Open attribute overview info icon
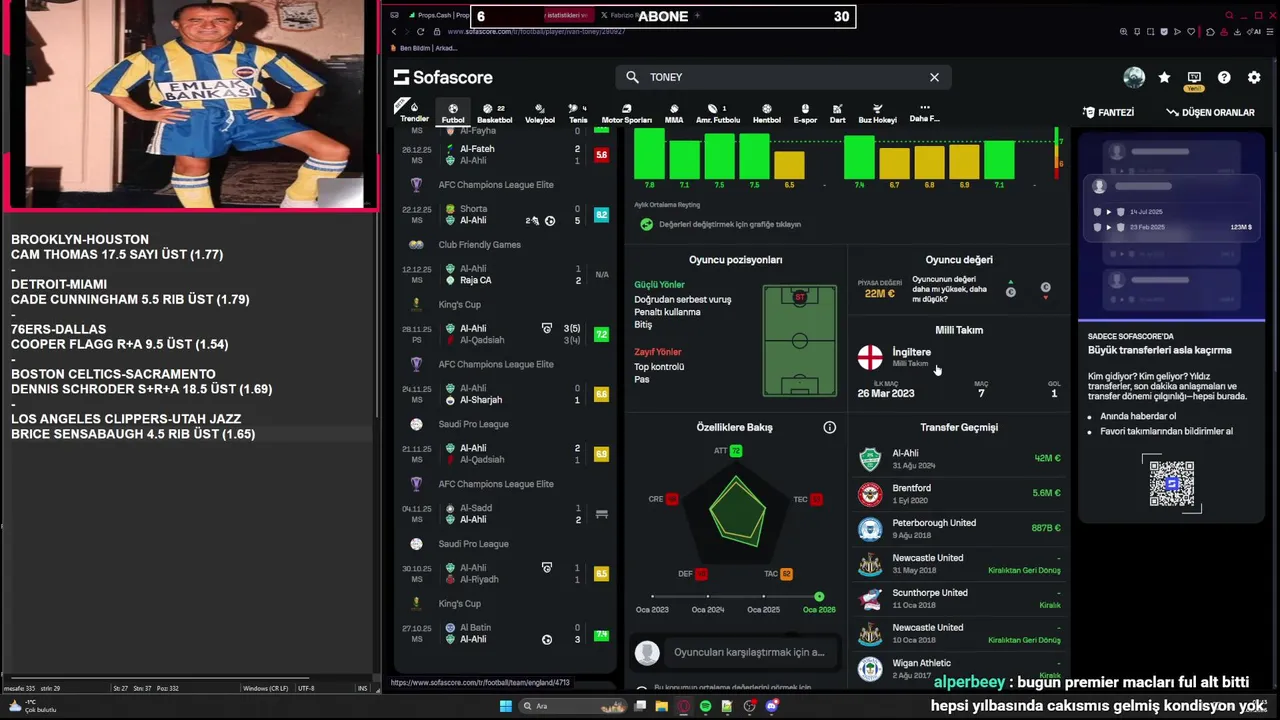The image size is (1280, 720). coord(829,427)
